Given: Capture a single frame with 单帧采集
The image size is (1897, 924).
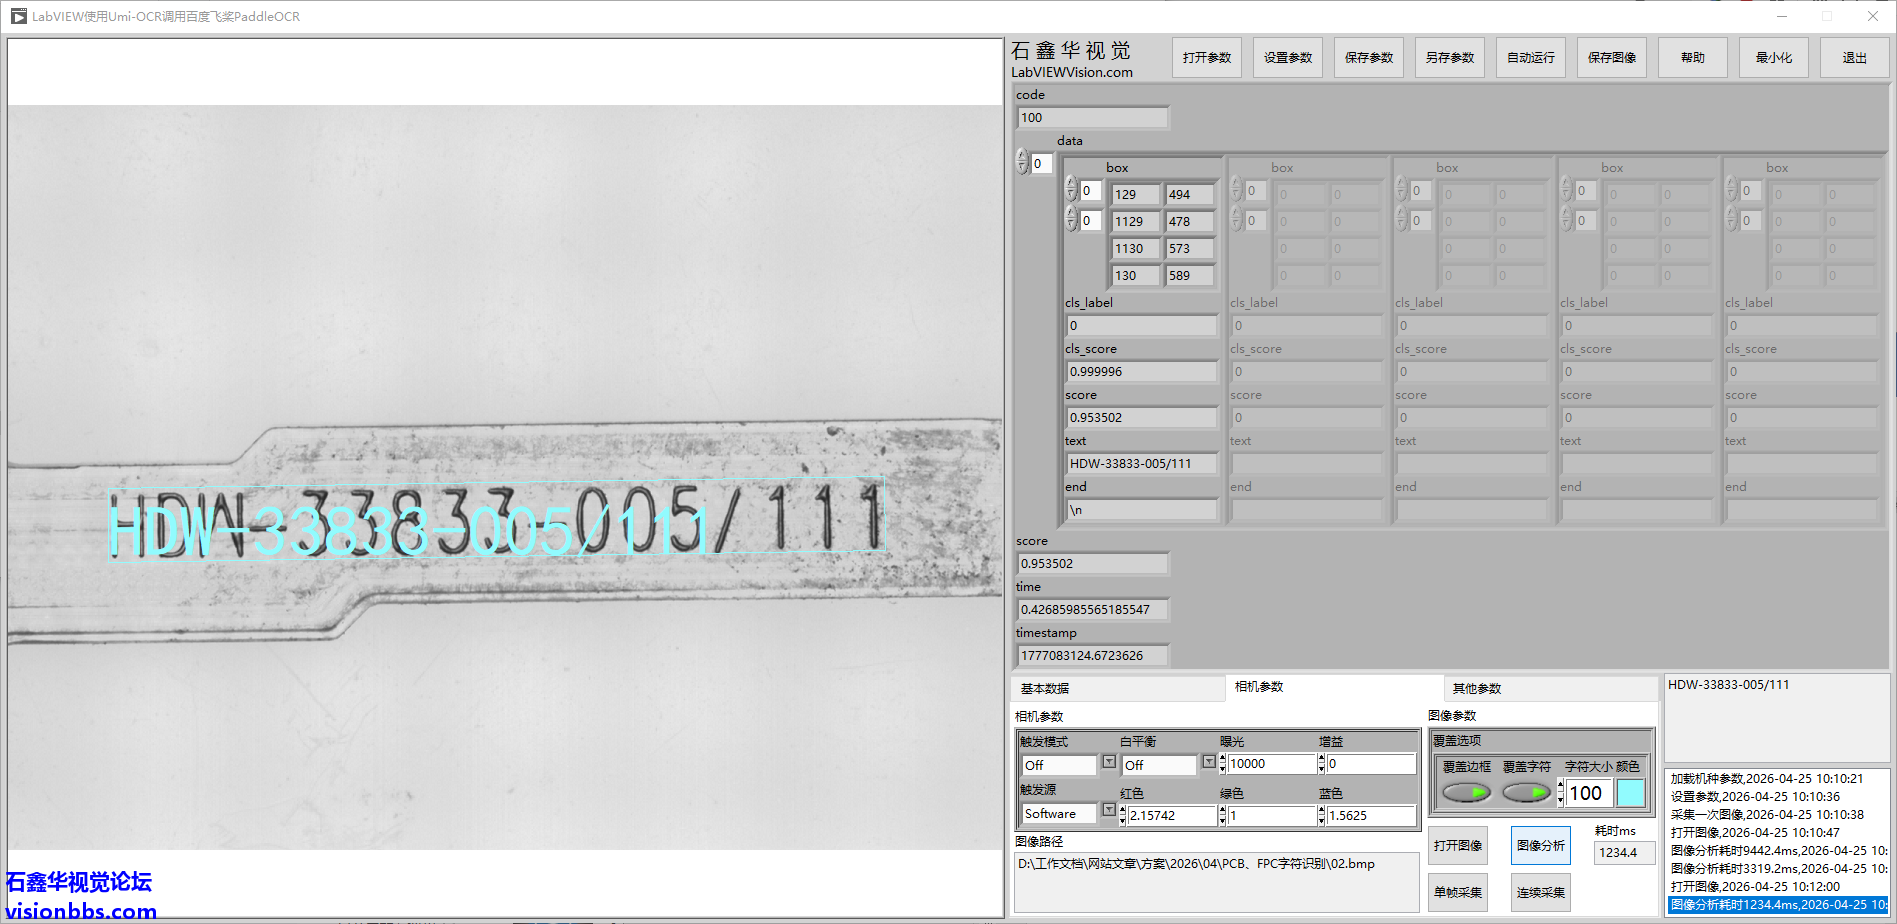Looking at the screenshot, I should 1457,892.
